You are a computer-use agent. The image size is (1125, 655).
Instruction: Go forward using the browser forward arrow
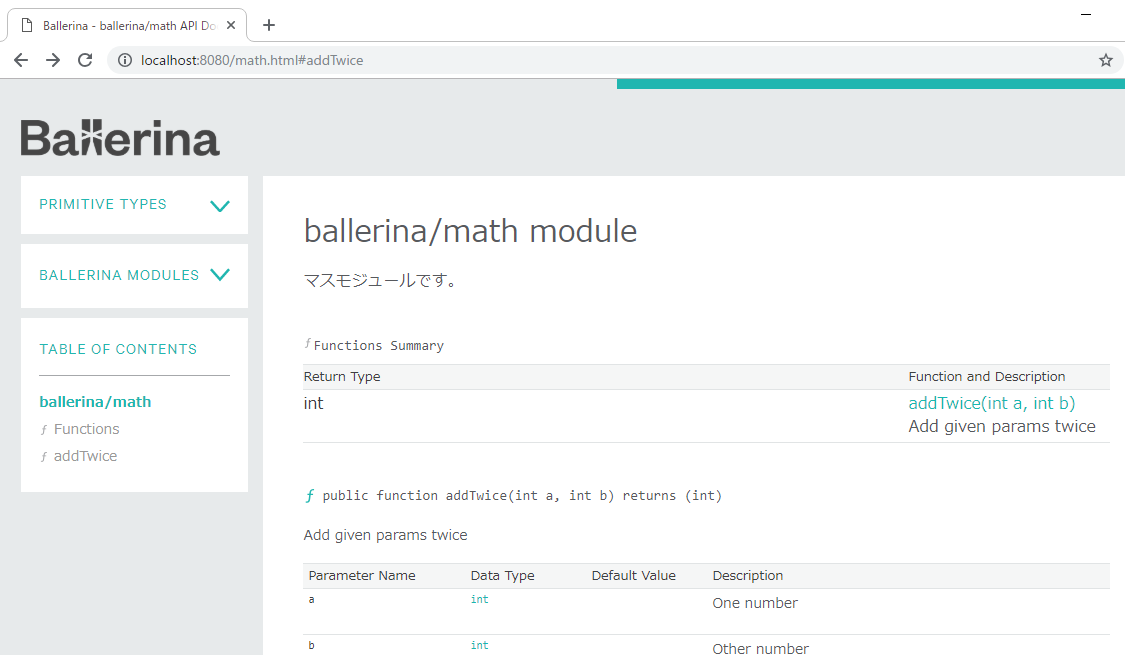[53, 60]
